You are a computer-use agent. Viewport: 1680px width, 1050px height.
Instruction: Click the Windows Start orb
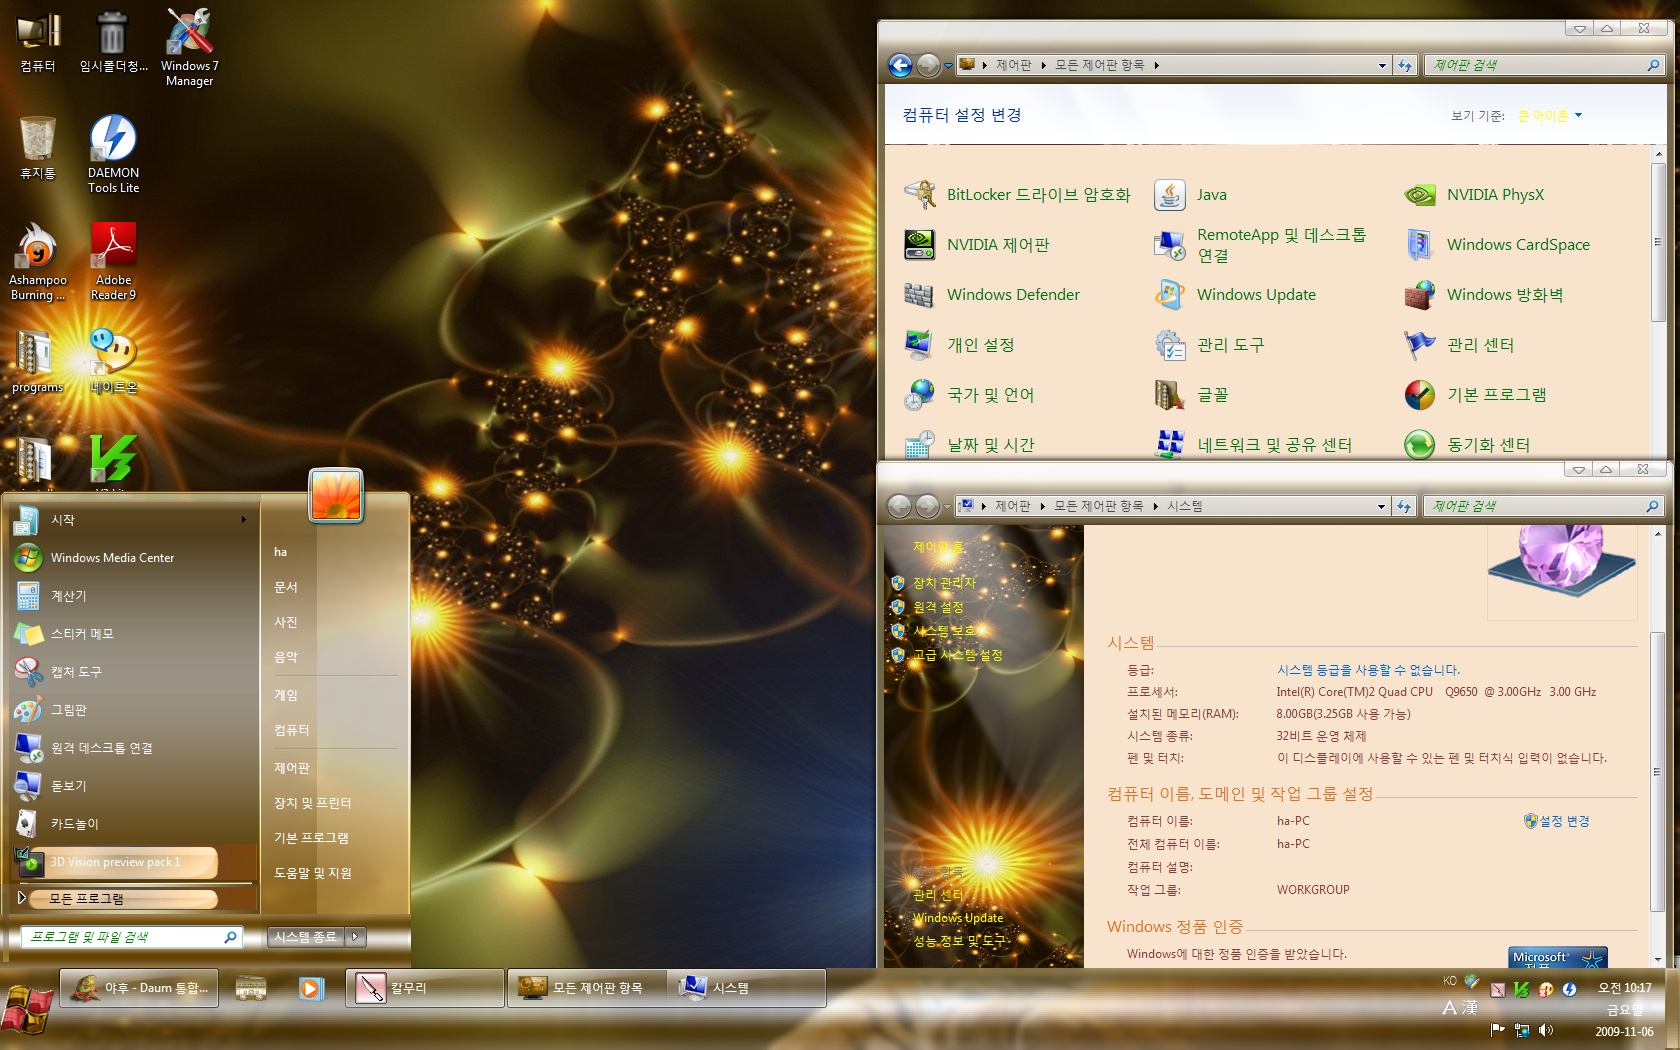(27, 1008)
